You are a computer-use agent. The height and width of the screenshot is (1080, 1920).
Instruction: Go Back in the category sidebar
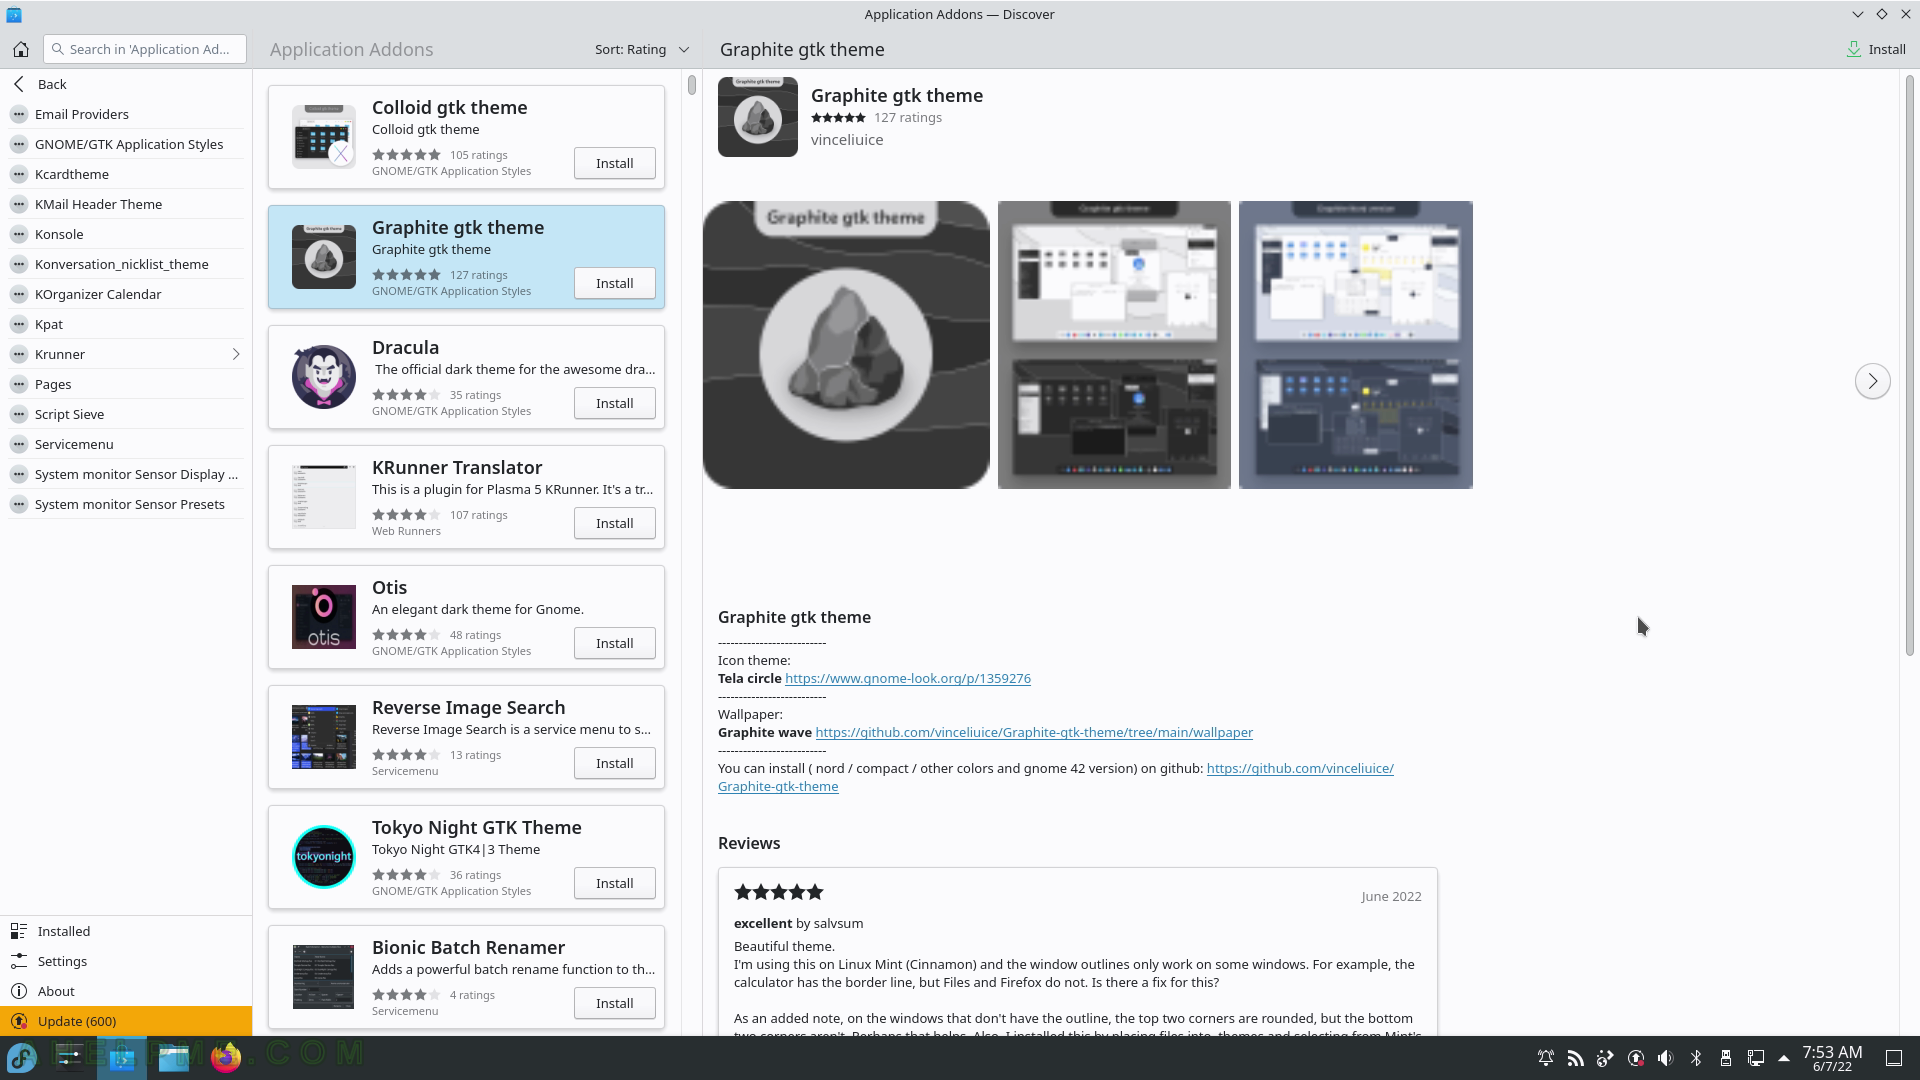pos(126,84)
